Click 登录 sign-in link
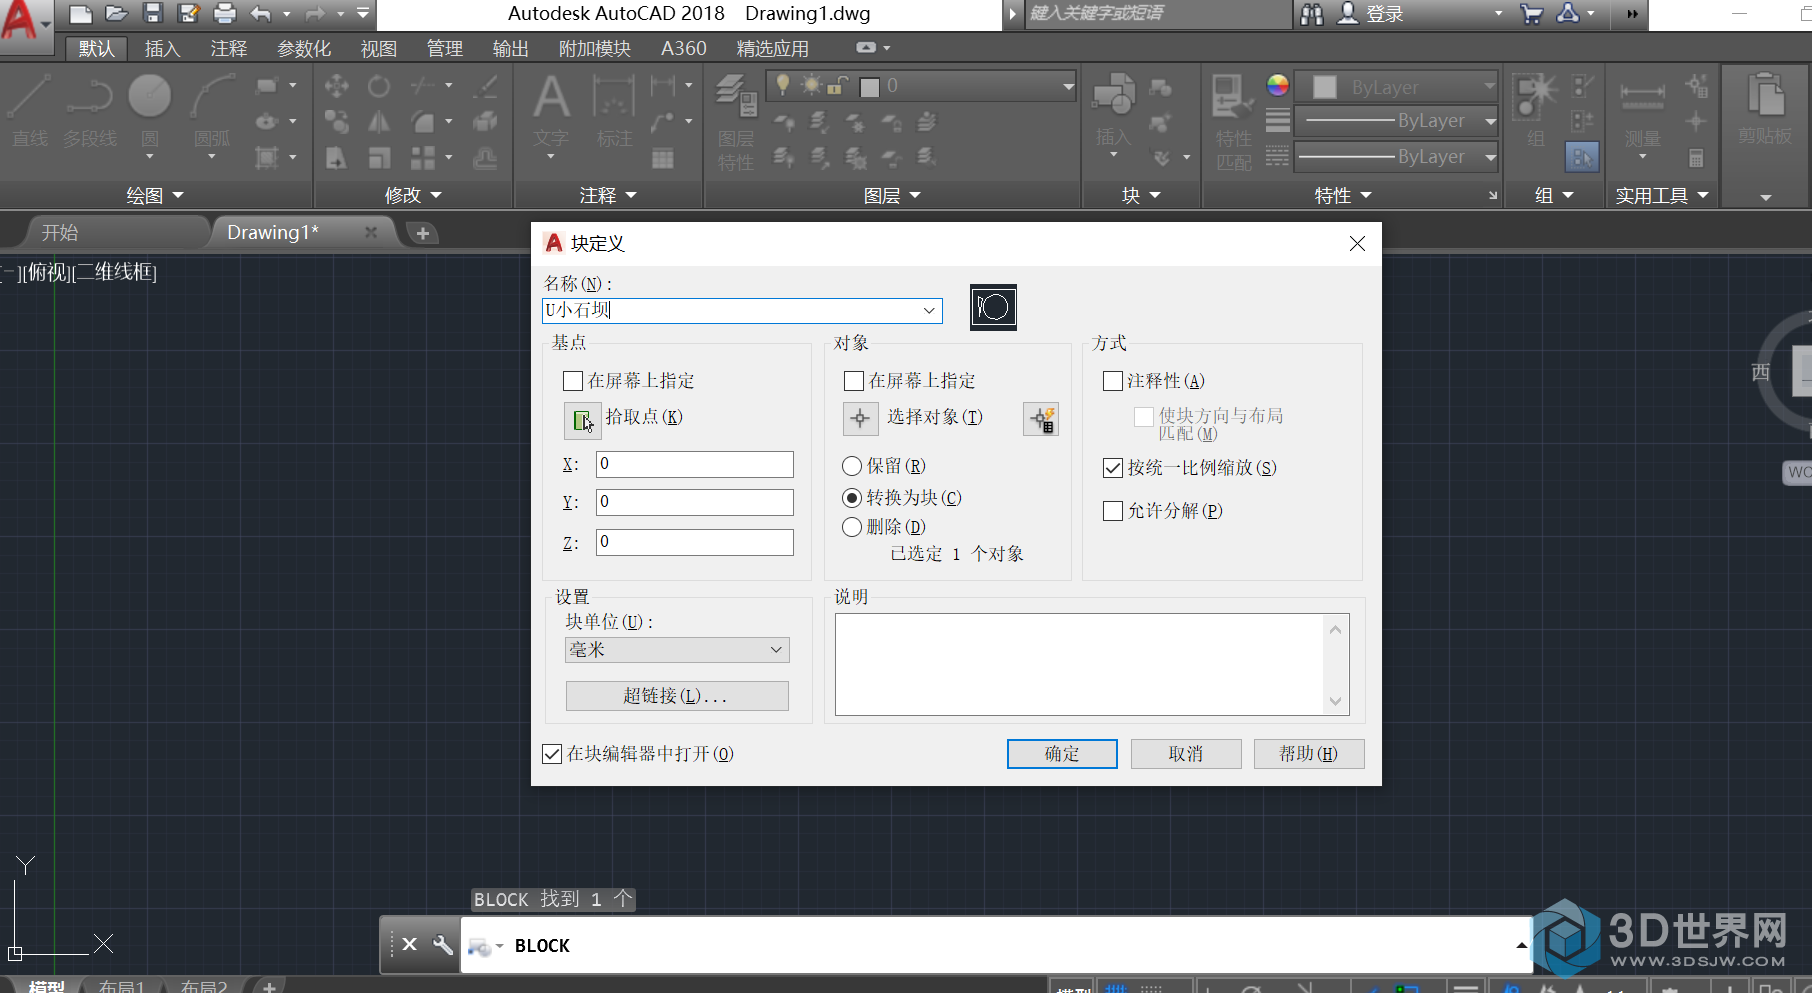1812x993 pixels. coord(1385,14)
